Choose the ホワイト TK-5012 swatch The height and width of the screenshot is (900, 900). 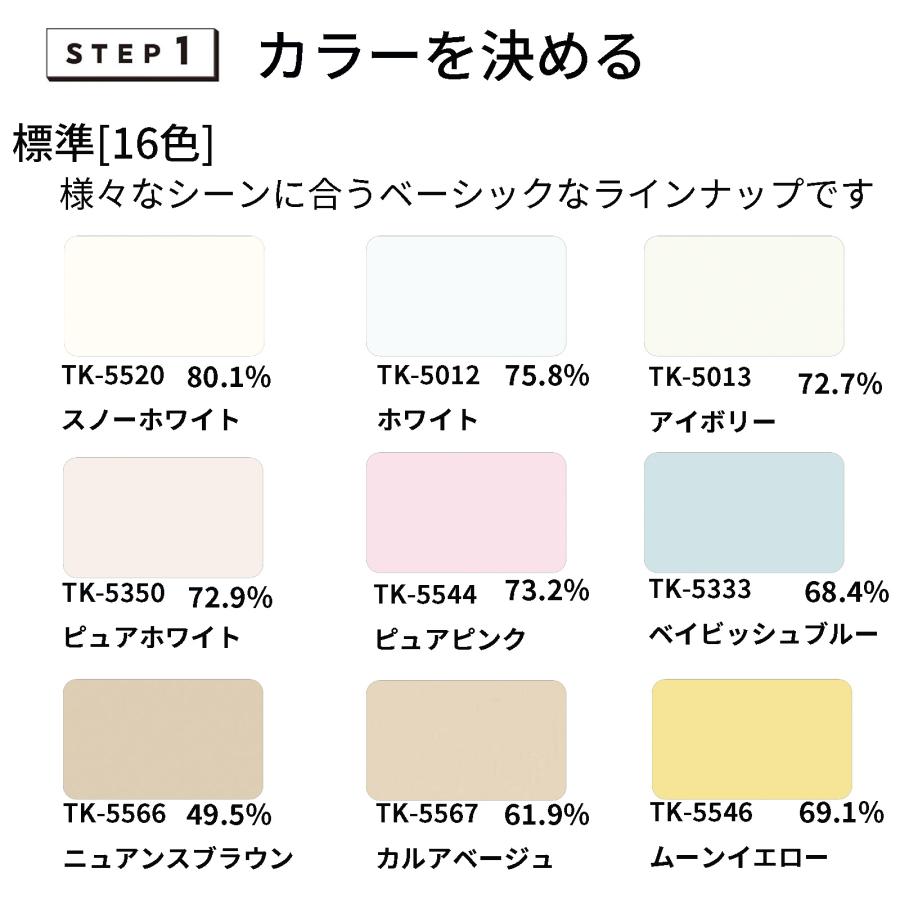tap(466, 296)
